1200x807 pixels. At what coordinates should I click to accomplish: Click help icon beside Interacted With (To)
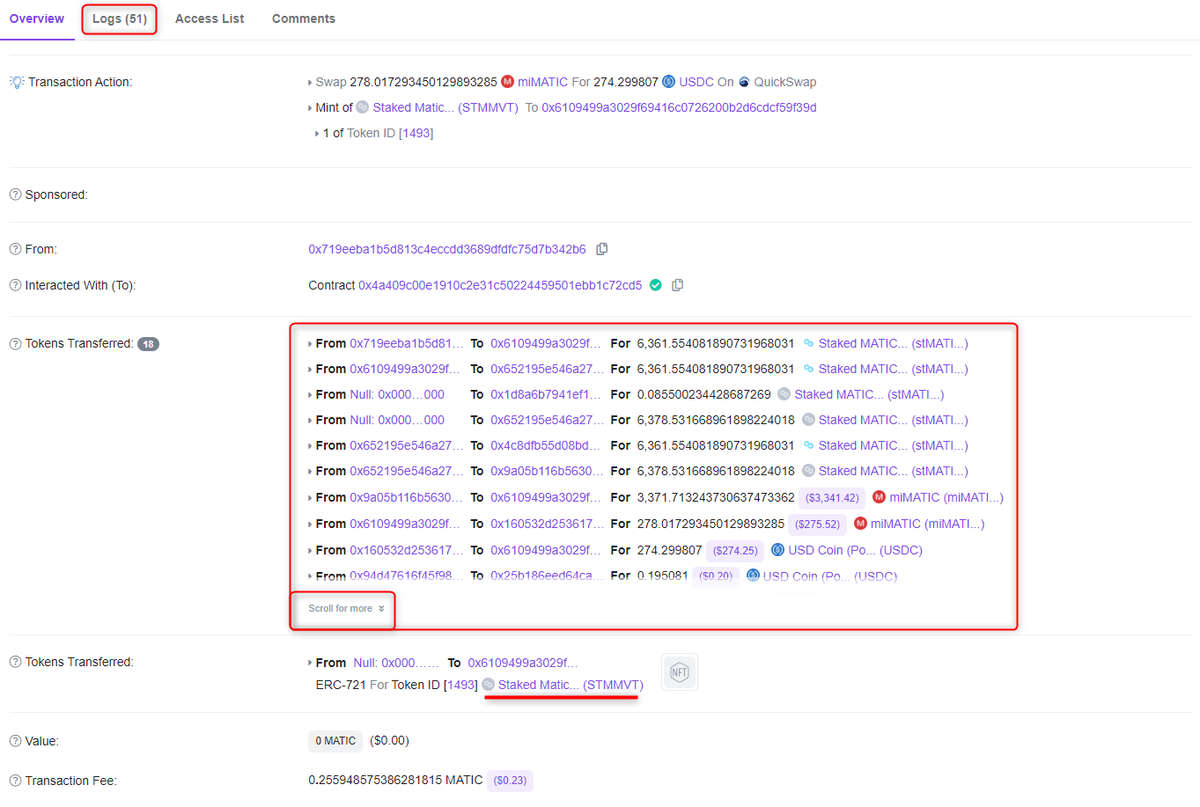15,285
